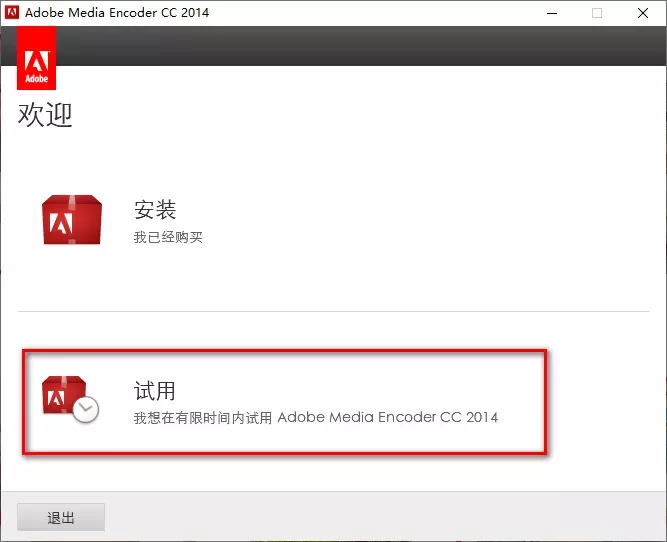Minimize the Adobe Media Encoder installer window

tap(551, 13)
